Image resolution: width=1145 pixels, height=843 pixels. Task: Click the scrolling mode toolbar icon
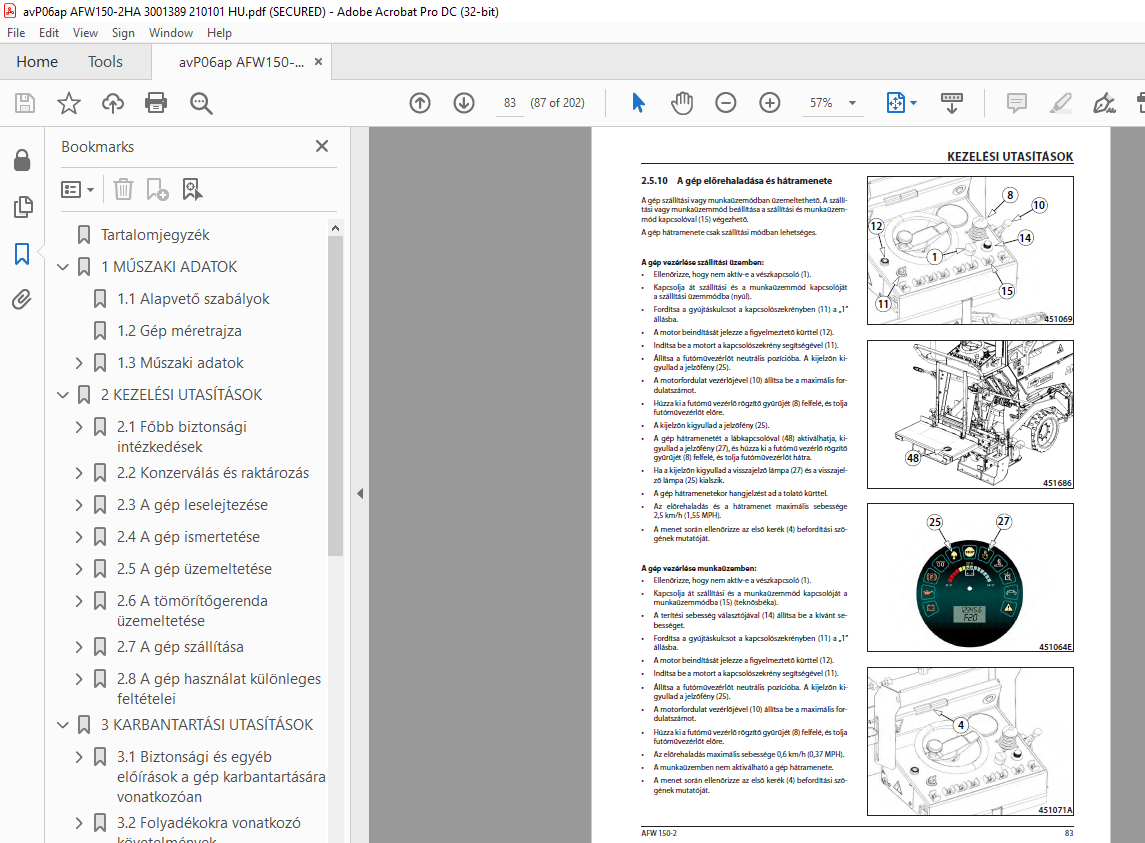click(x=951, y=103)
